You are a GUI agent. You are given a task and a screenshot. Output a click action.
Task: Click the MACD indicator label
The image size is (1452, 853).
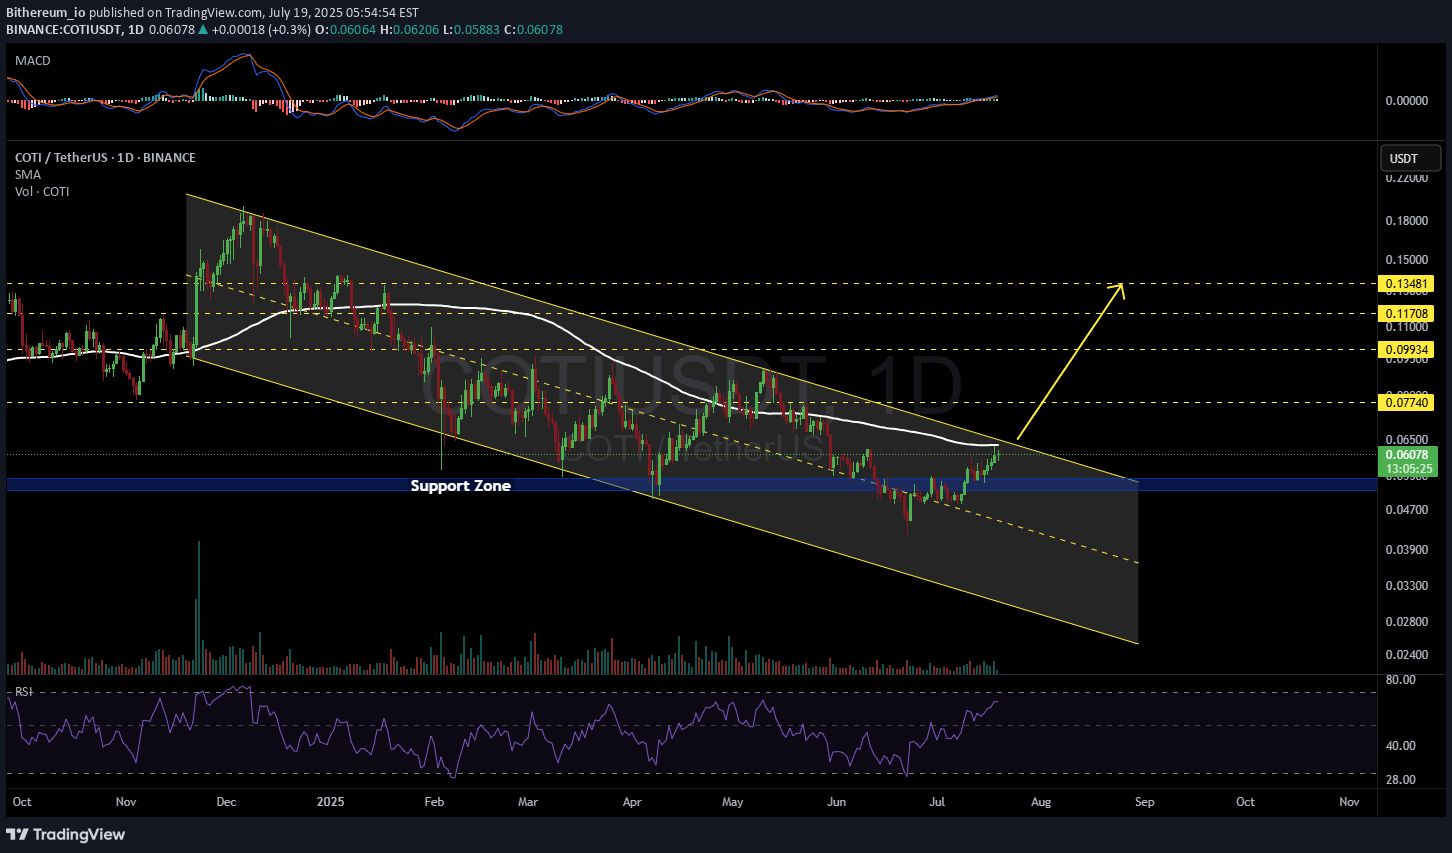[x=33, y=61]
